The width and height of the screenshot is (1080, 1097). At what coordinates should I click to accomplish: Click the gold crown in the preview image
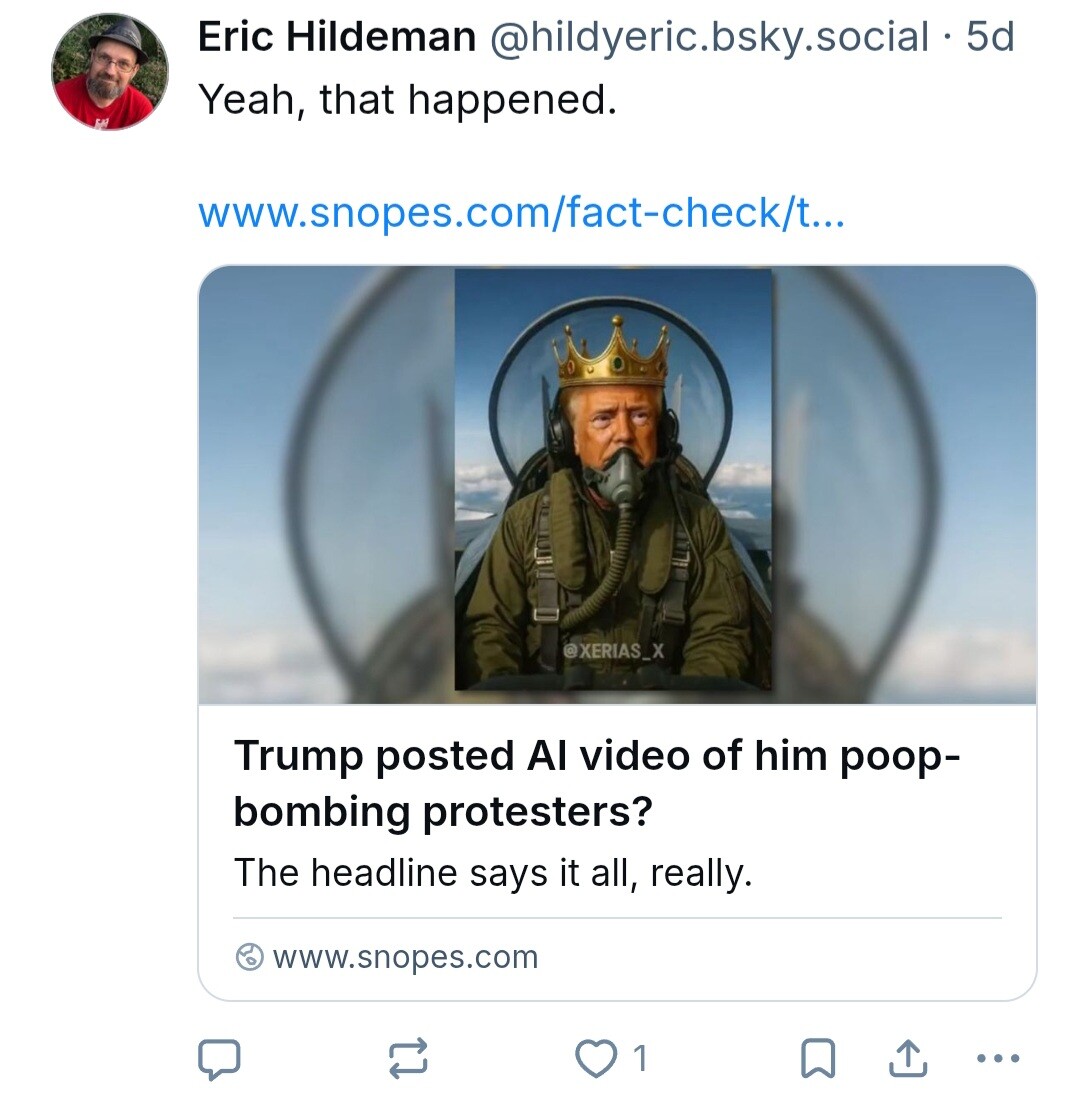click(613, 355)
